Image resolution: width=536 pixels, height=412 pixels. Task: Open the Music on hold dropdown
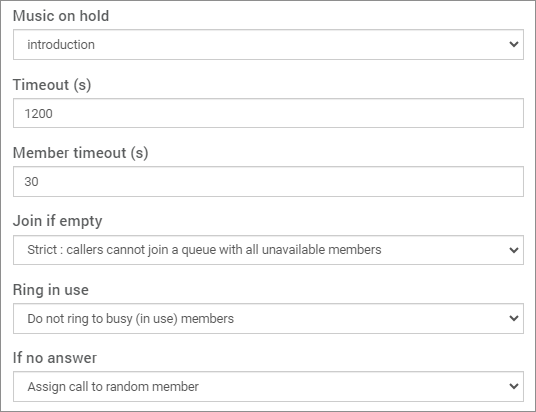coord(268,44)
